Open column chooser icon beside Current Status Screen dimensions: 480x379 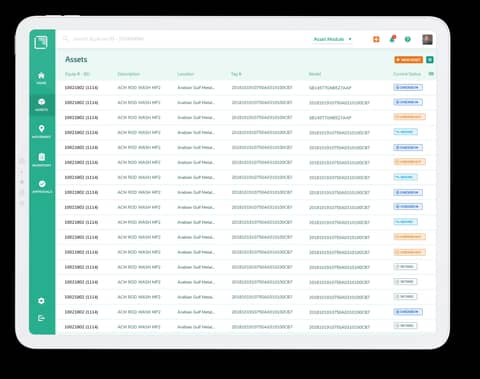click(431, 74)
